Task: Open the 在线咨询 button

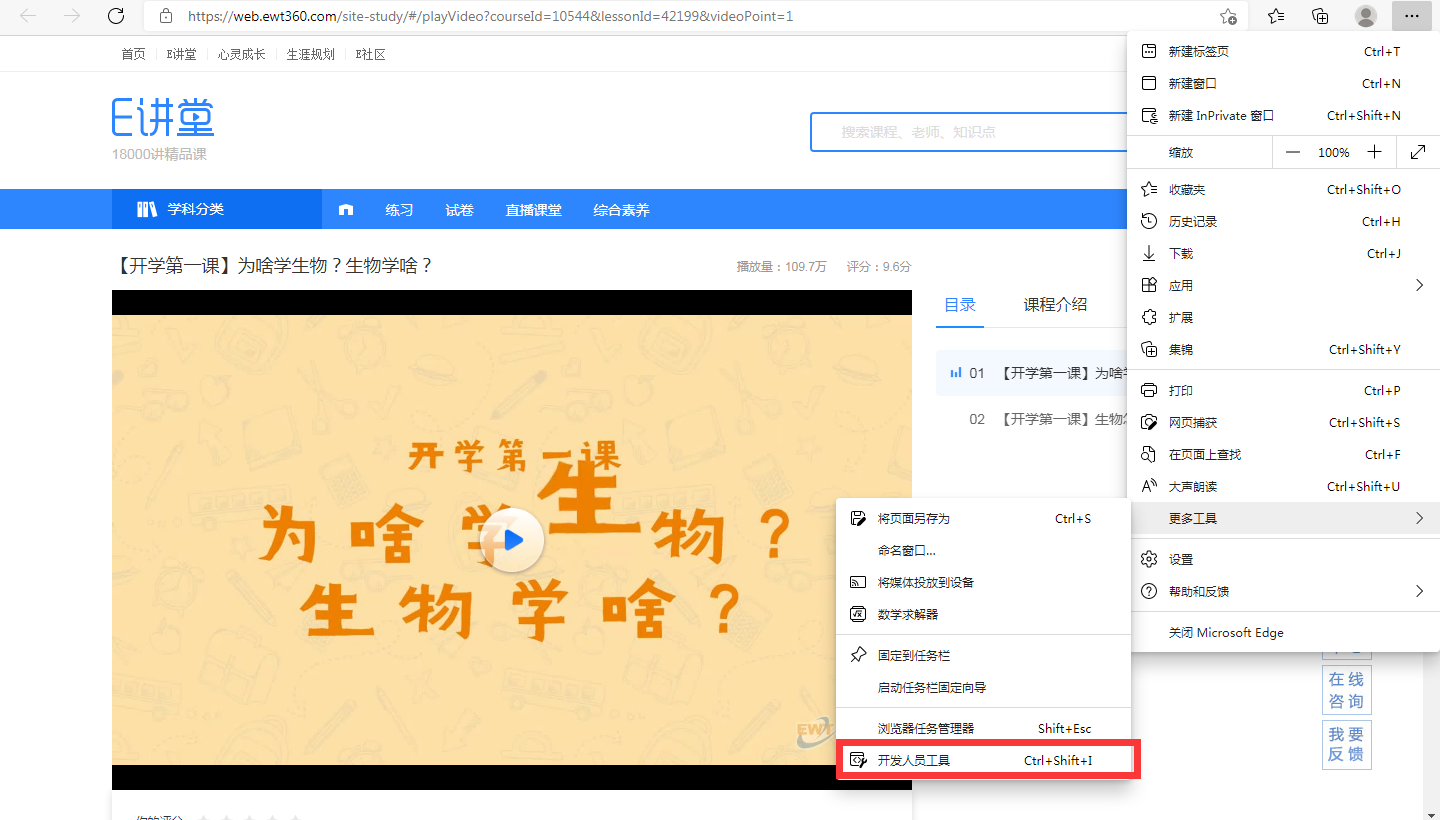Action: (1346, 689)
